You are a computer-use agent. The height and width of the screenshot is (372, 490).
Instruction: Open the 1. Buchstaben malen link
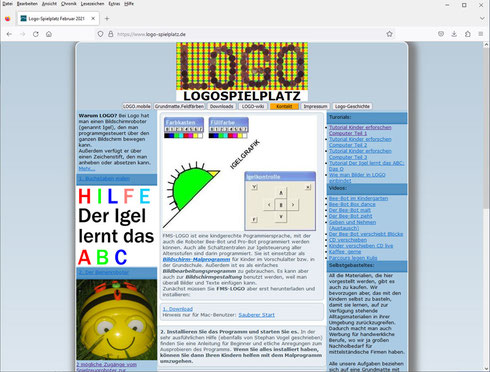click(x=104, y=179)
